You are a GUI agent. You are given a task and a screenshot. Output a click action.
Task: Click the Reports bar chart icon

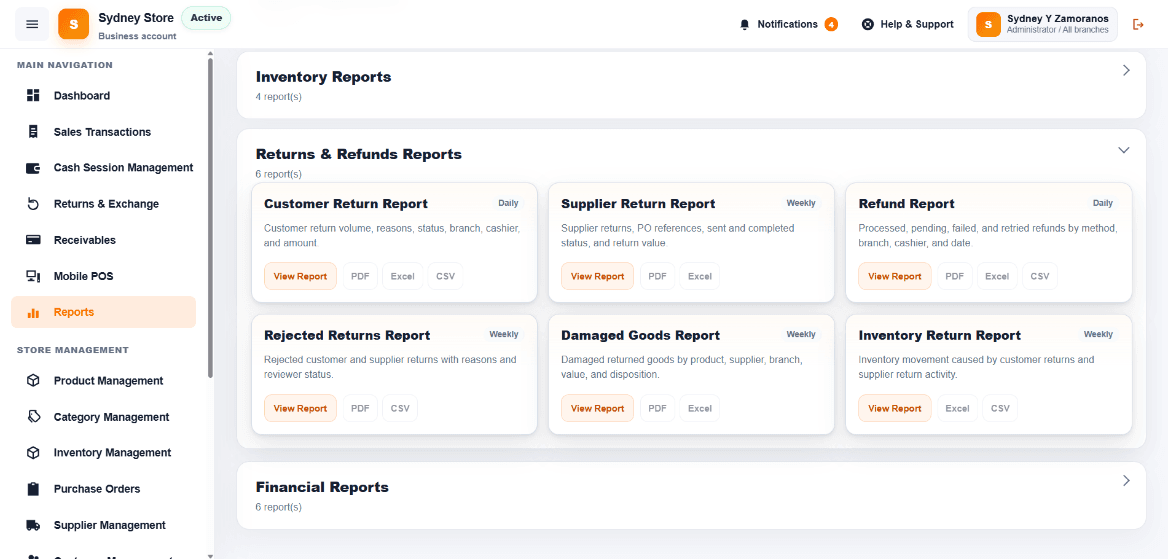tap(33, 313)
